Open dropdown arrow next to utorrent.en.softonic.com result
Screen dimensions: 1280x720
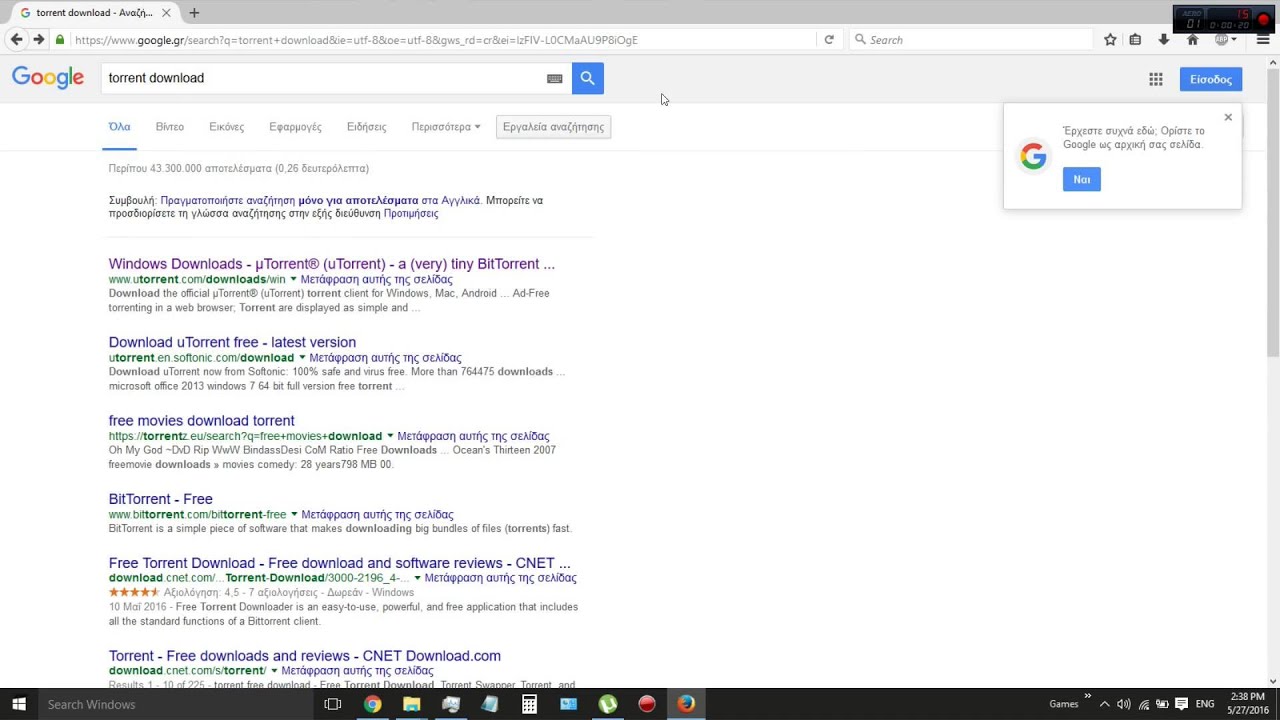(302, 357)
